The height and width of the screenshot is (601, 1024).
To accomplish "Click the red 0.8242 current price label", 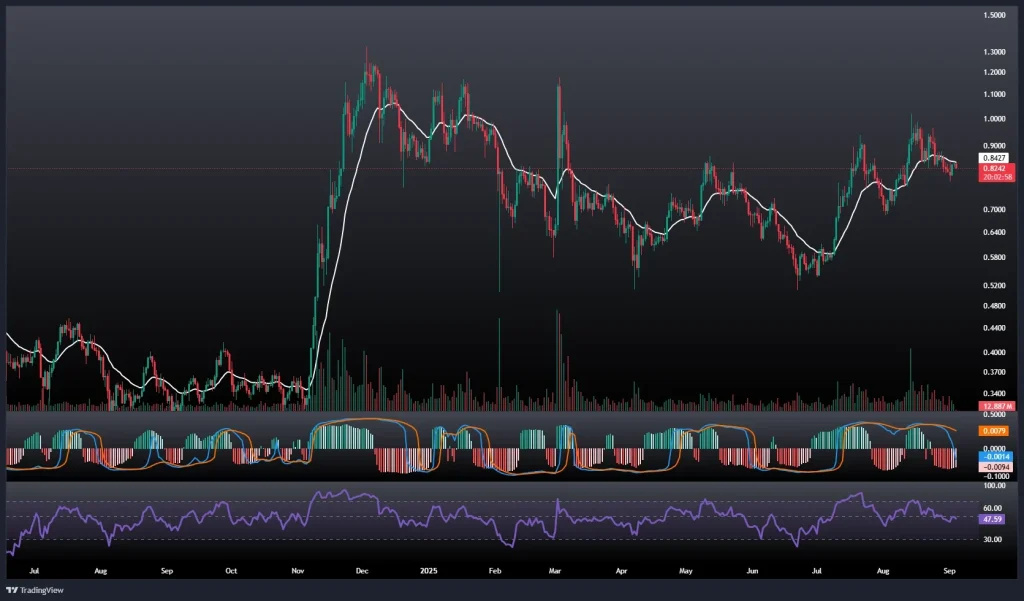I will tap(994, 168).
